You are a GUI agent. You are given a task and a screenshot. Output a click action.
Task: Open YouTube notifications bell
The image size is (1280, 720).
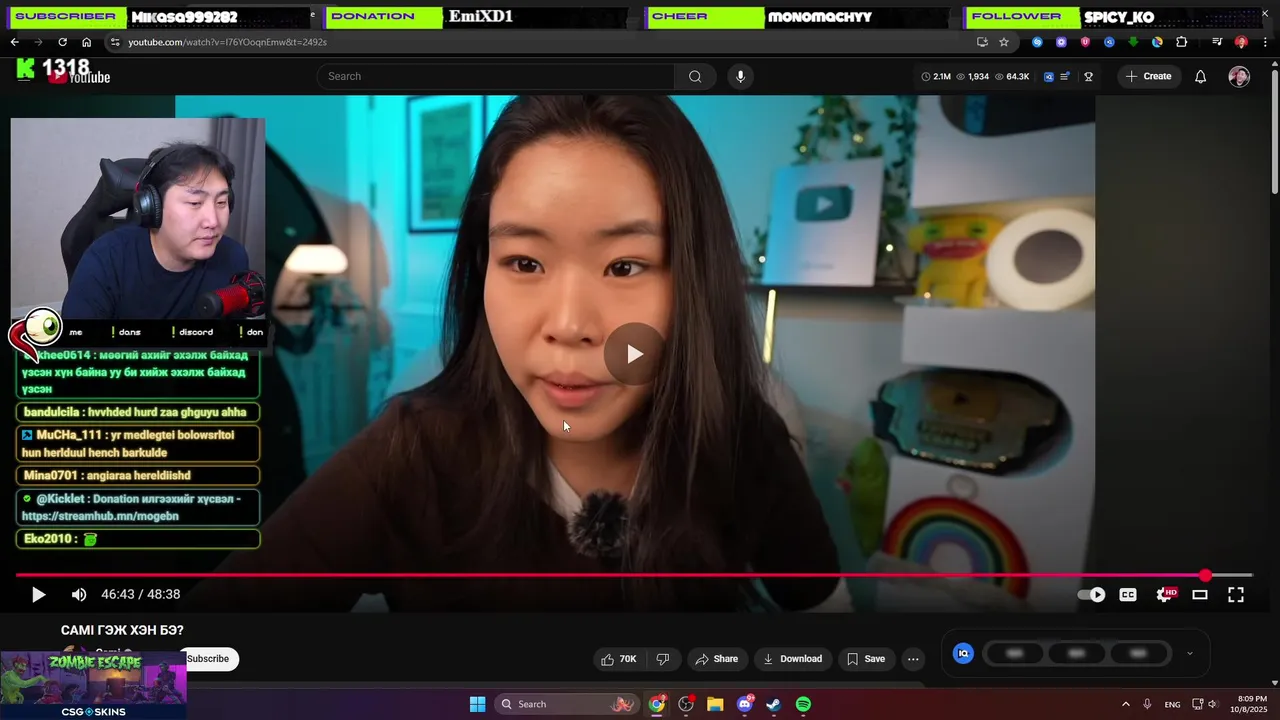tap(1201, 76)
